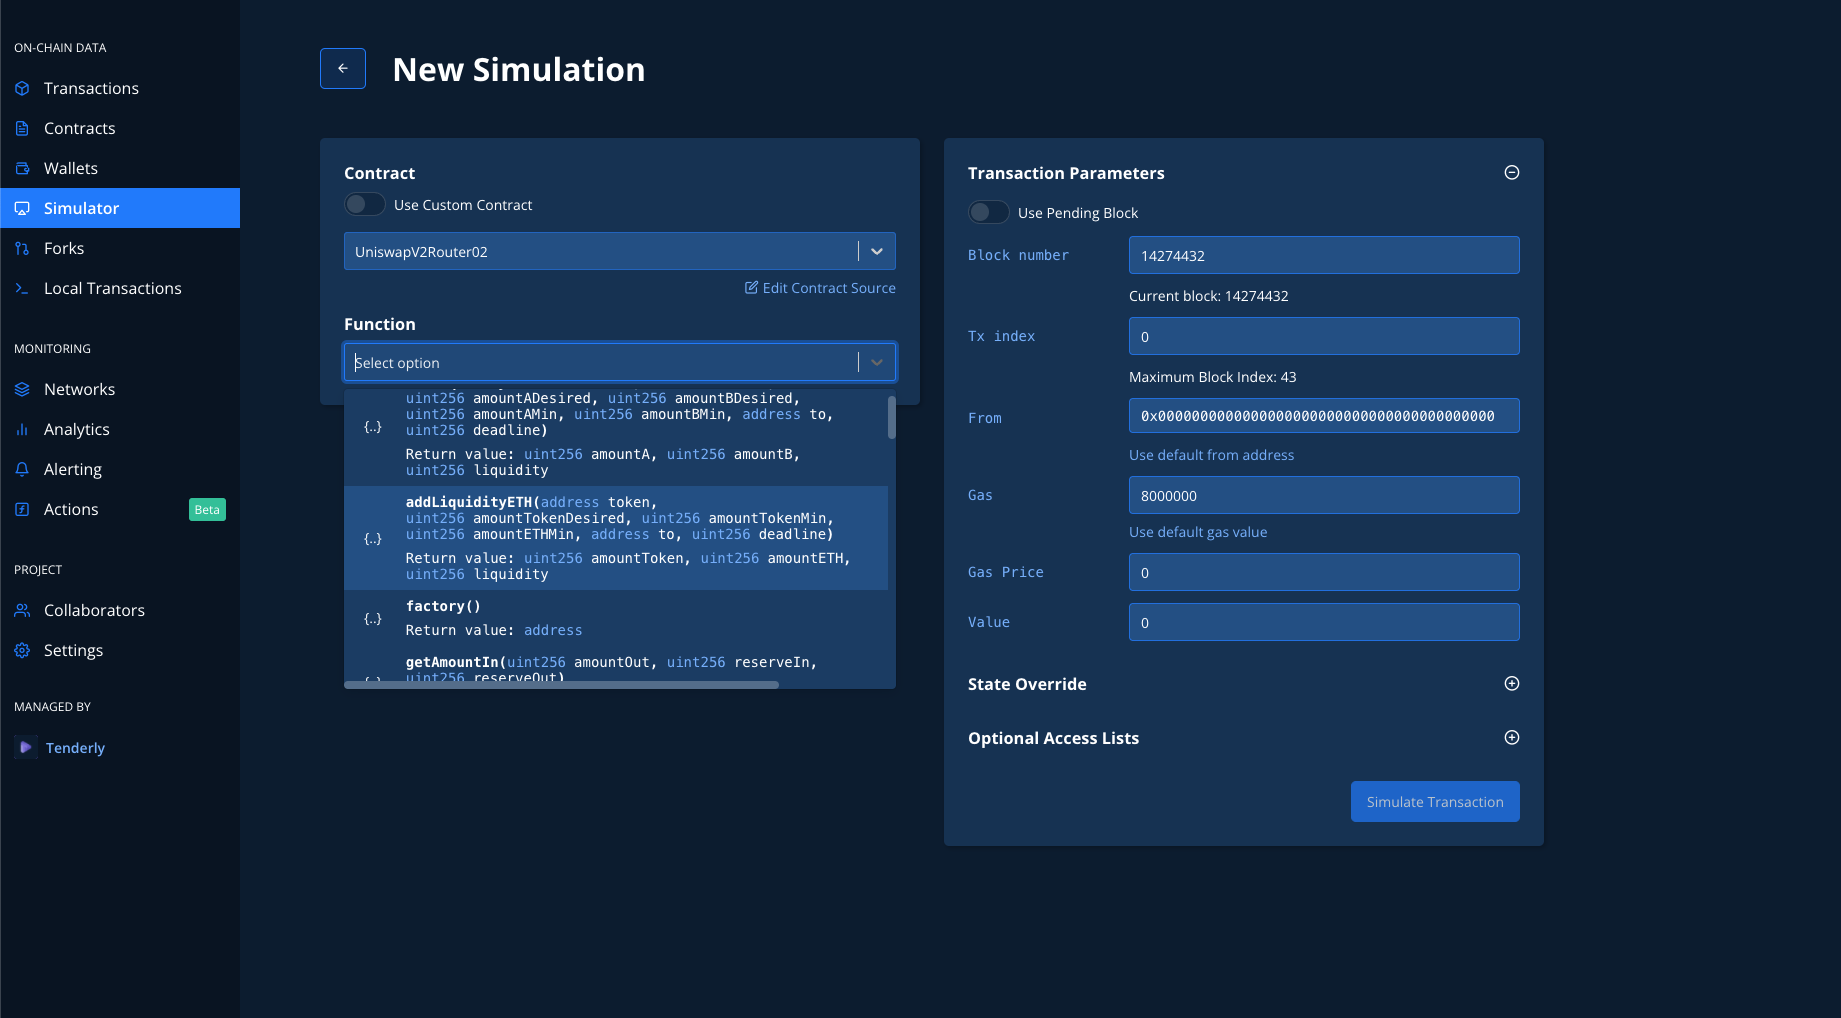
Task: Click the Alerting bell icon
Action: point(22,469)
